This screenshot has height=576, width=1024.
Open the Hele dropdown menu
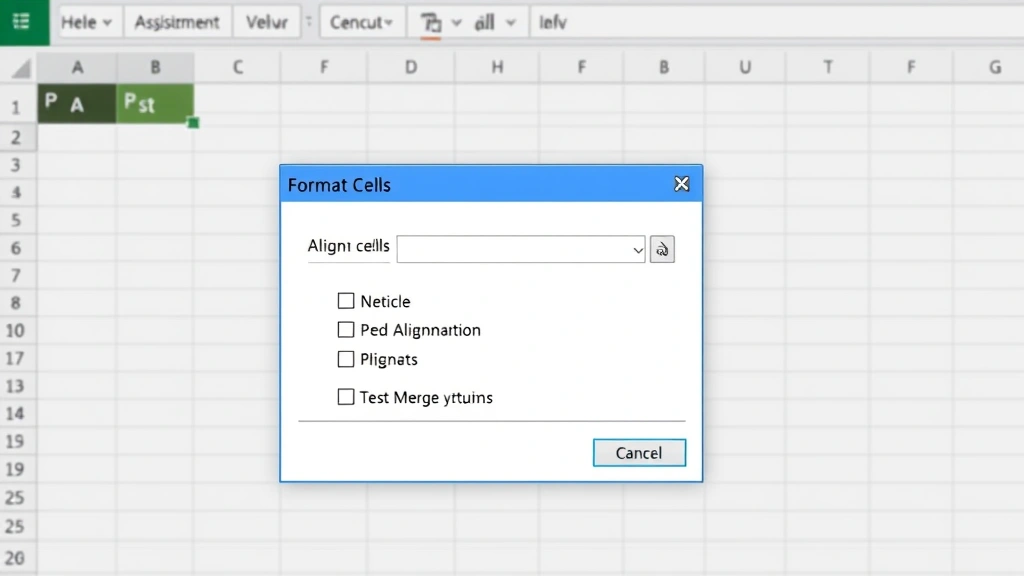87,21
